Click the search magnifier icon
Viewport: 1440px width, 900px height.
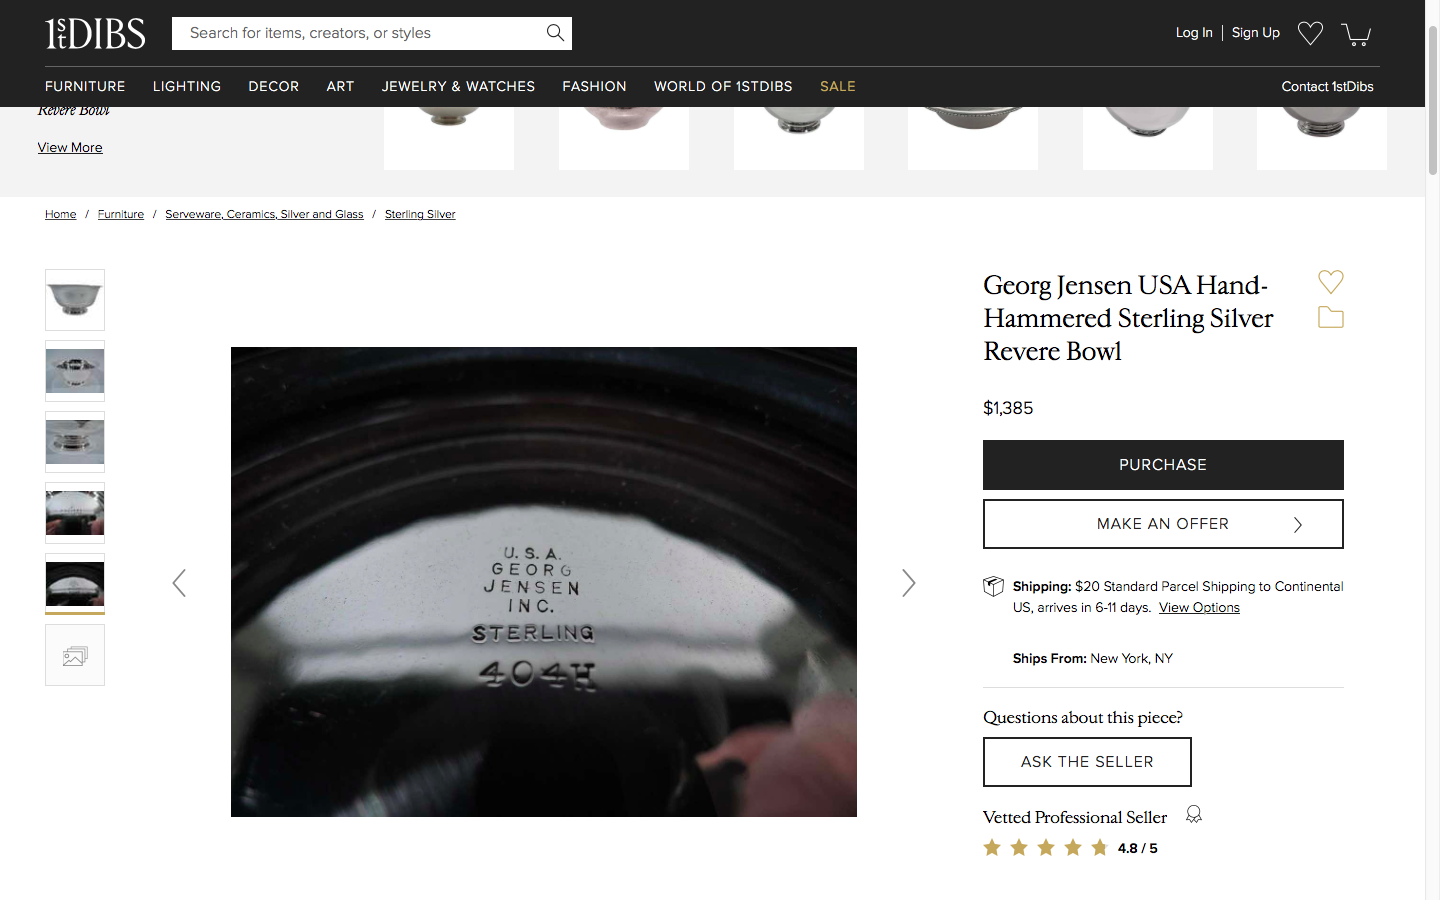point(555,33)
